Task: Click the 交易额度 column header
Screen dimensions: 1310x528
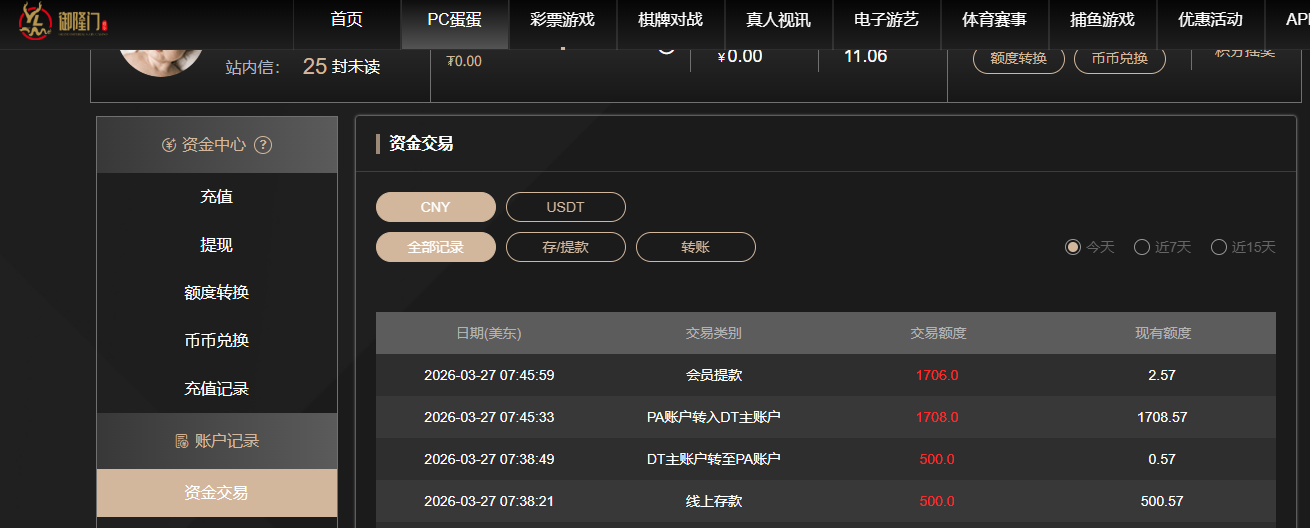Action: (x=938, y=334)
